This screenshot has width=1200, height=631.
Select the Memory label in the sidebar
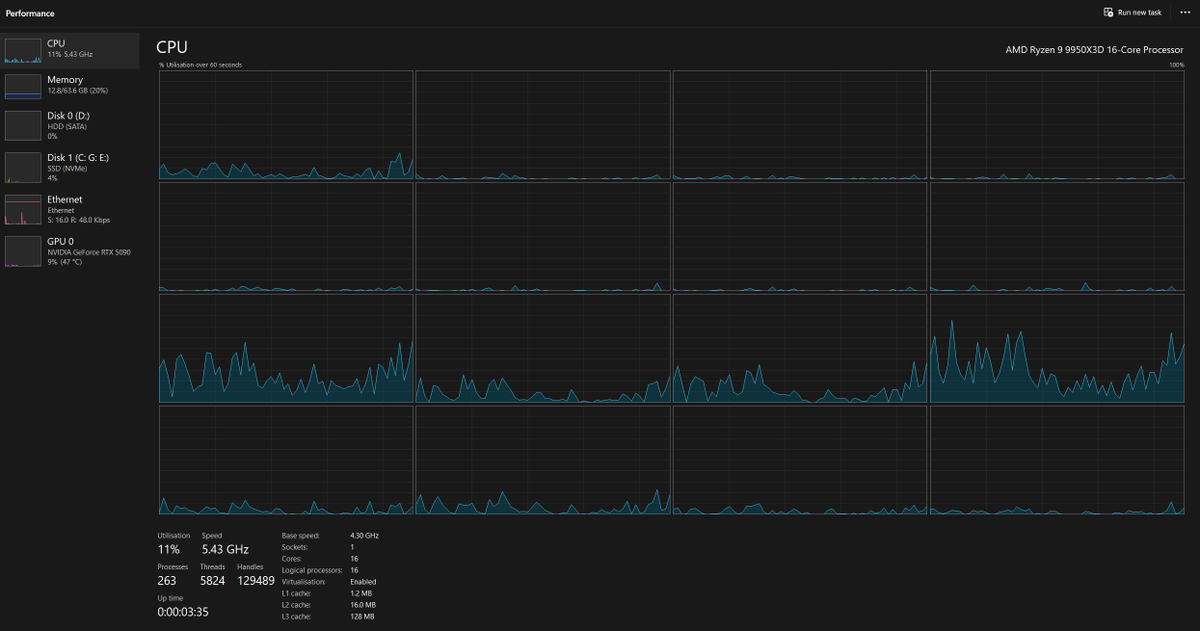pos(65,79)
